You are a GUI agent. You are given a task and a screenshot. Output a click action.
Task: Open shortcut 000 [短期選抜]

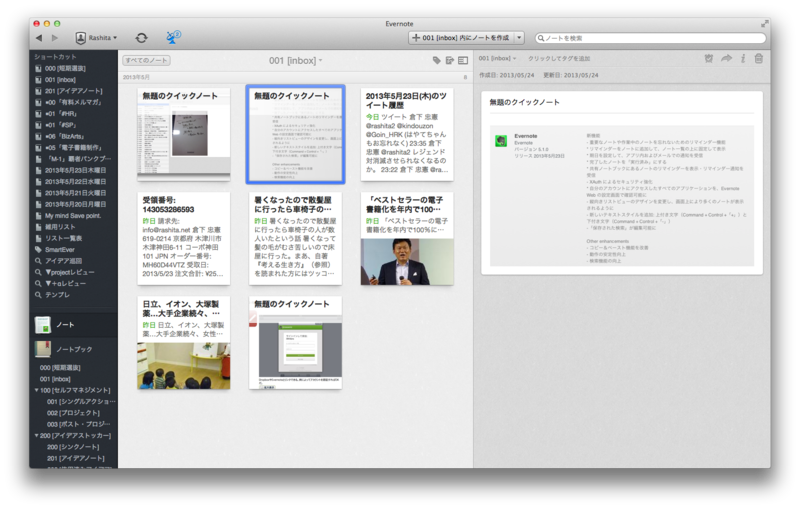pyautogui.click(x=65, y=68)
